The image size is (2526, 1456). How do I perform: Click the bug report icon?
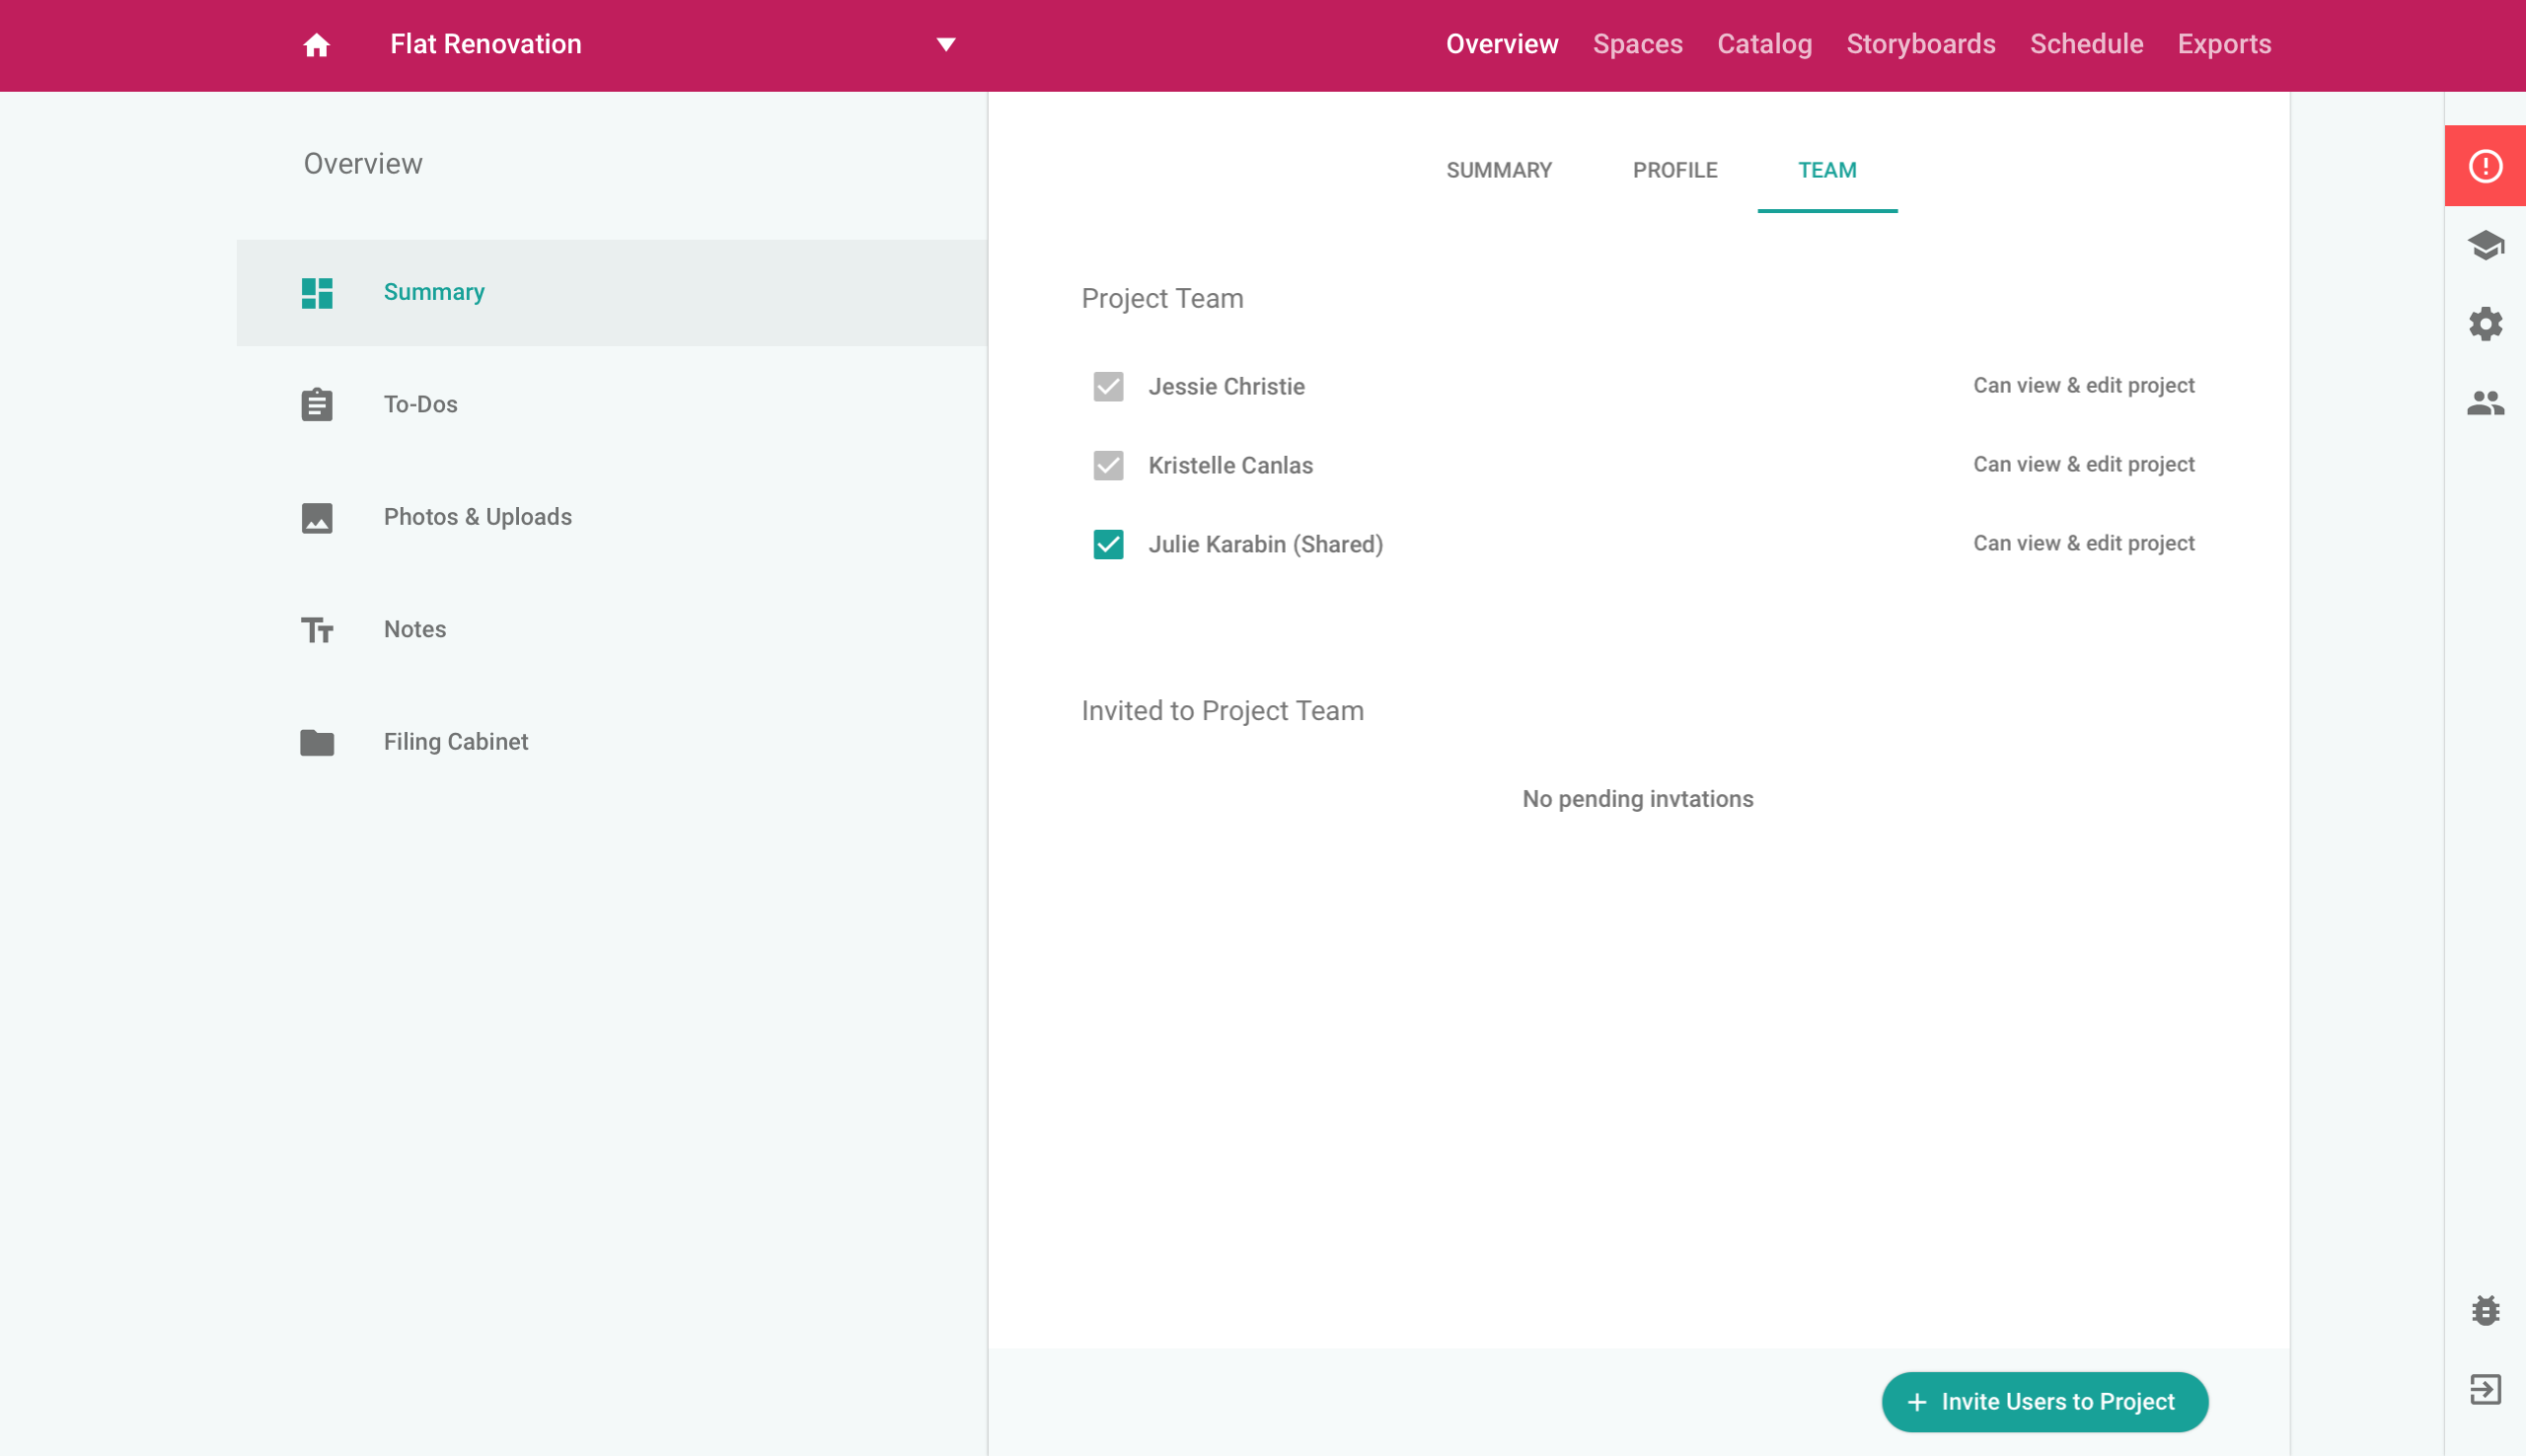pyautogui.click(x=2484, y=1310)
